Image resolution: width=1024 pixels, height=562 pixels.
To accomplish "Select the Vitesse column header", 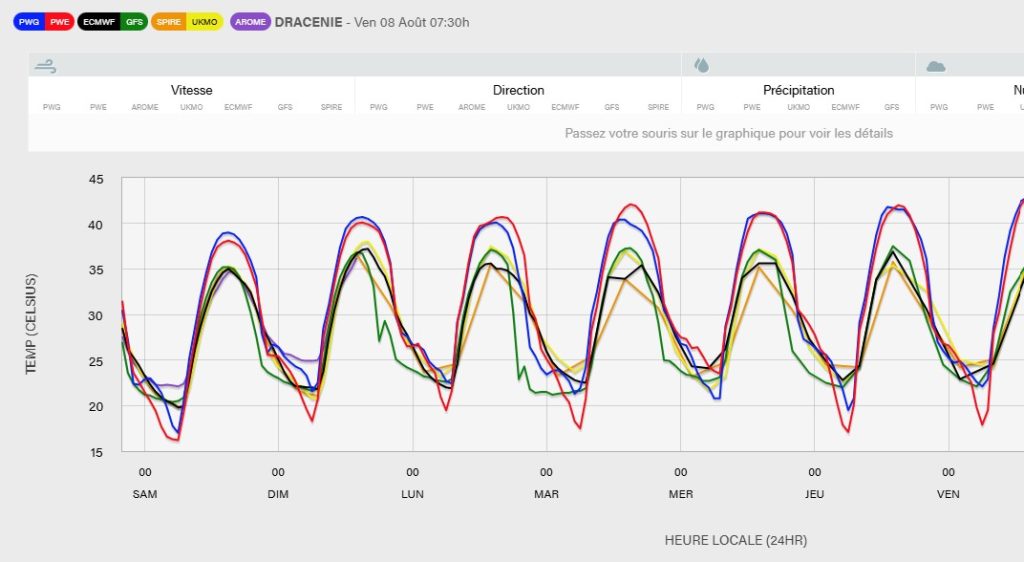I will pyautogui.click(x=191, y=90).
